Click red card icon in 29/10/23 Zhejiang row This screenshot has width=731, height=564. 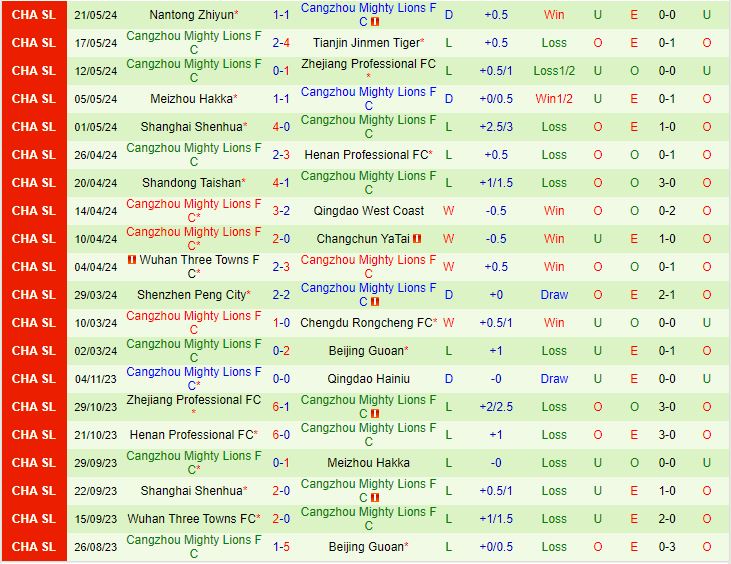[x=375, y=413]
